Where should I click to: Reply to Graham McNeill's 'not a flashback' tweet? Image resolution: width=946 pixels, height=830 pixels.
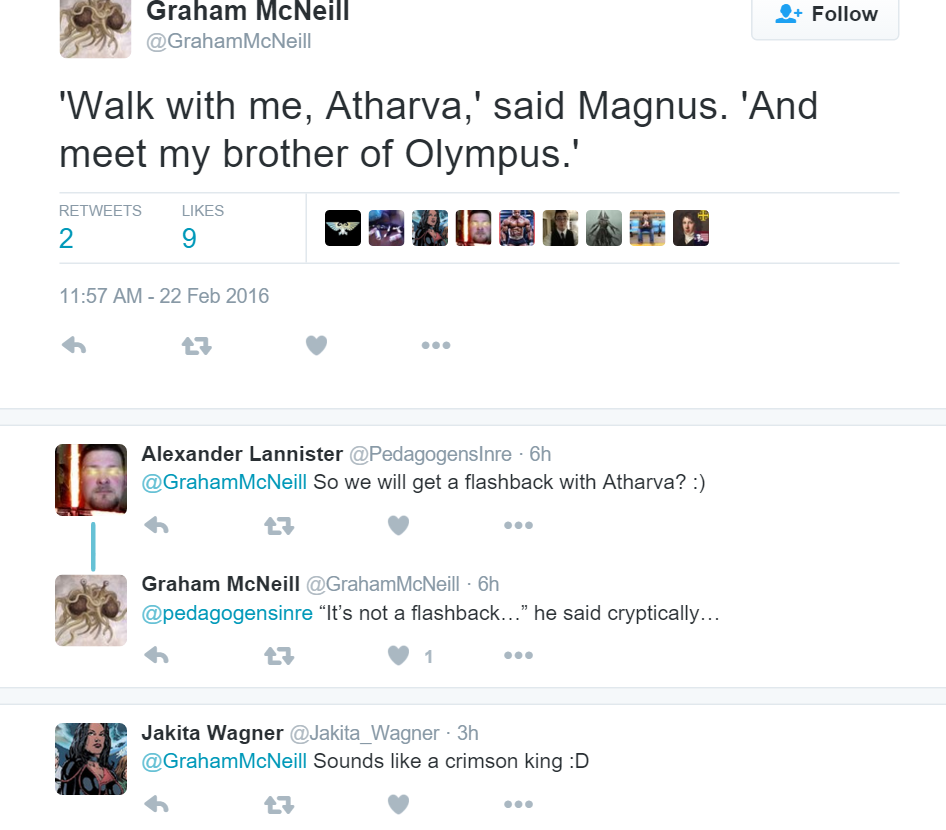(x=157, y=656)
